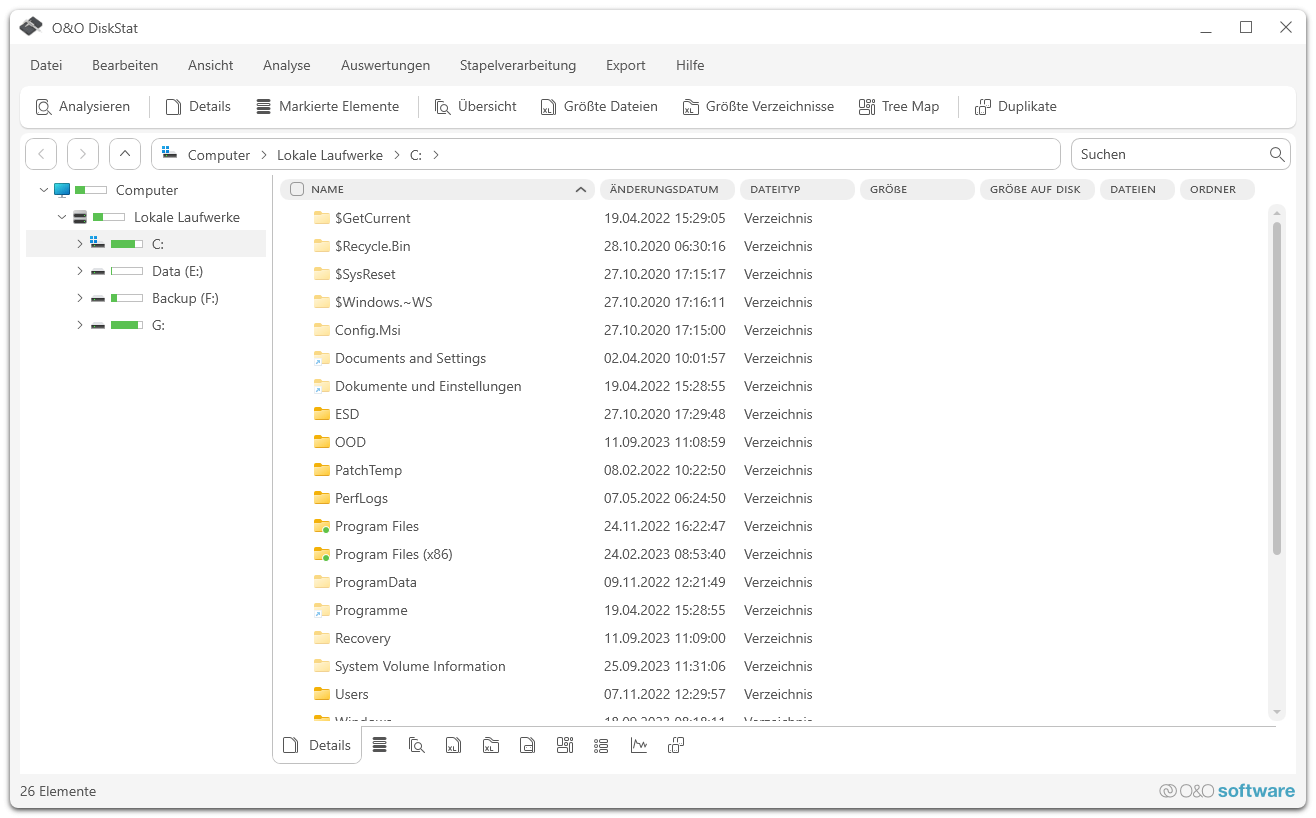
Task: Switch to bottom largest files XL tab
Action: 454,745
